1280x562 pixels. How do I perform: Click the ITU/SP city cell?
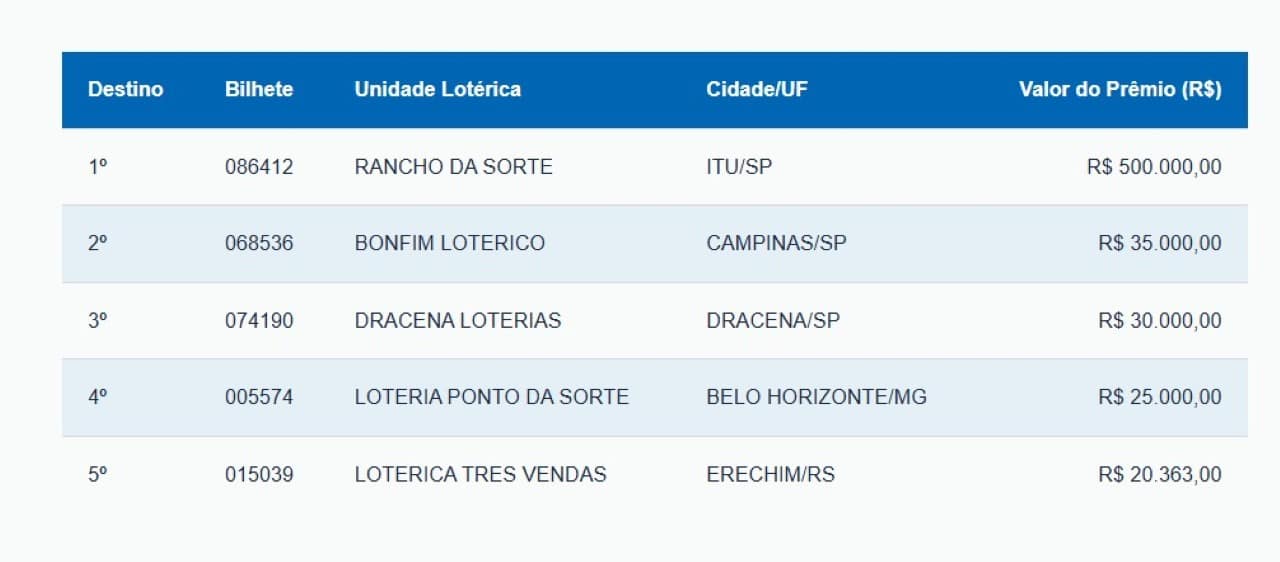point(739,167)
